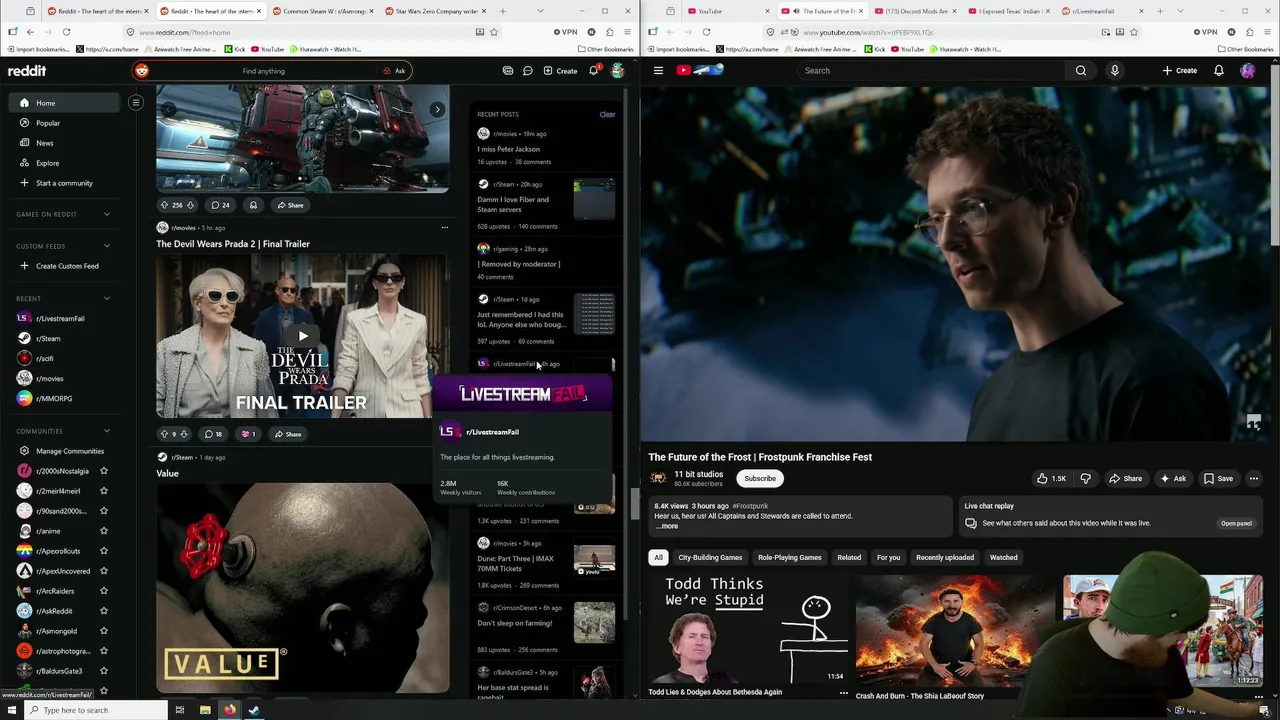Clear Reddit recent posts list
Image resolution: width=1280 pixels, height=720 pixels.
click(x=607, y=114)
